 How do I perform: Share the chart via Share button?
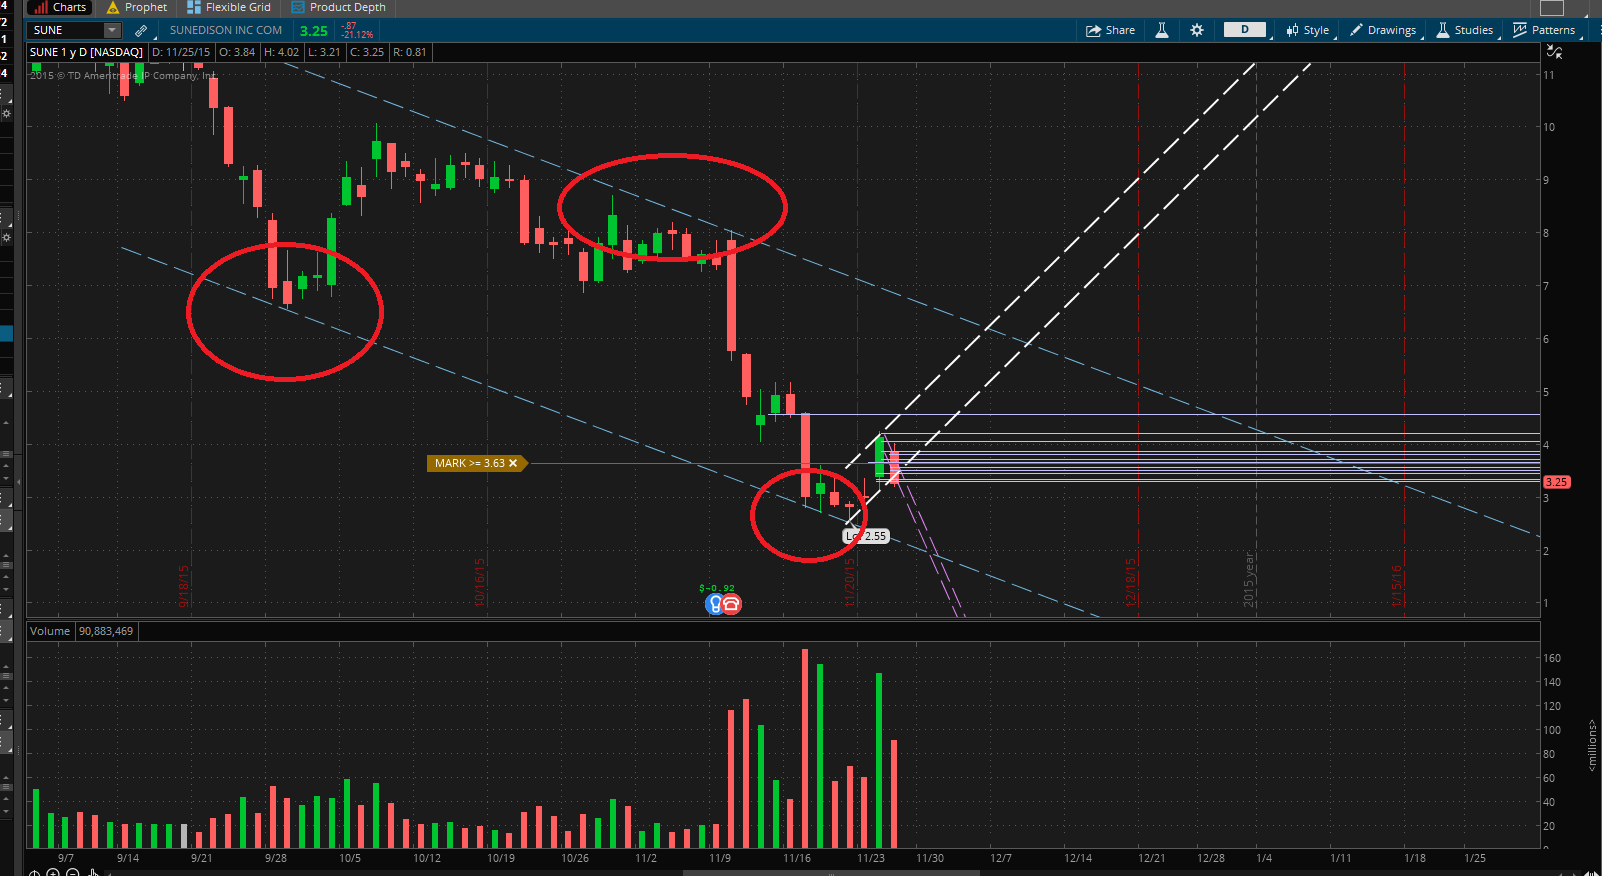[1111, 30]
